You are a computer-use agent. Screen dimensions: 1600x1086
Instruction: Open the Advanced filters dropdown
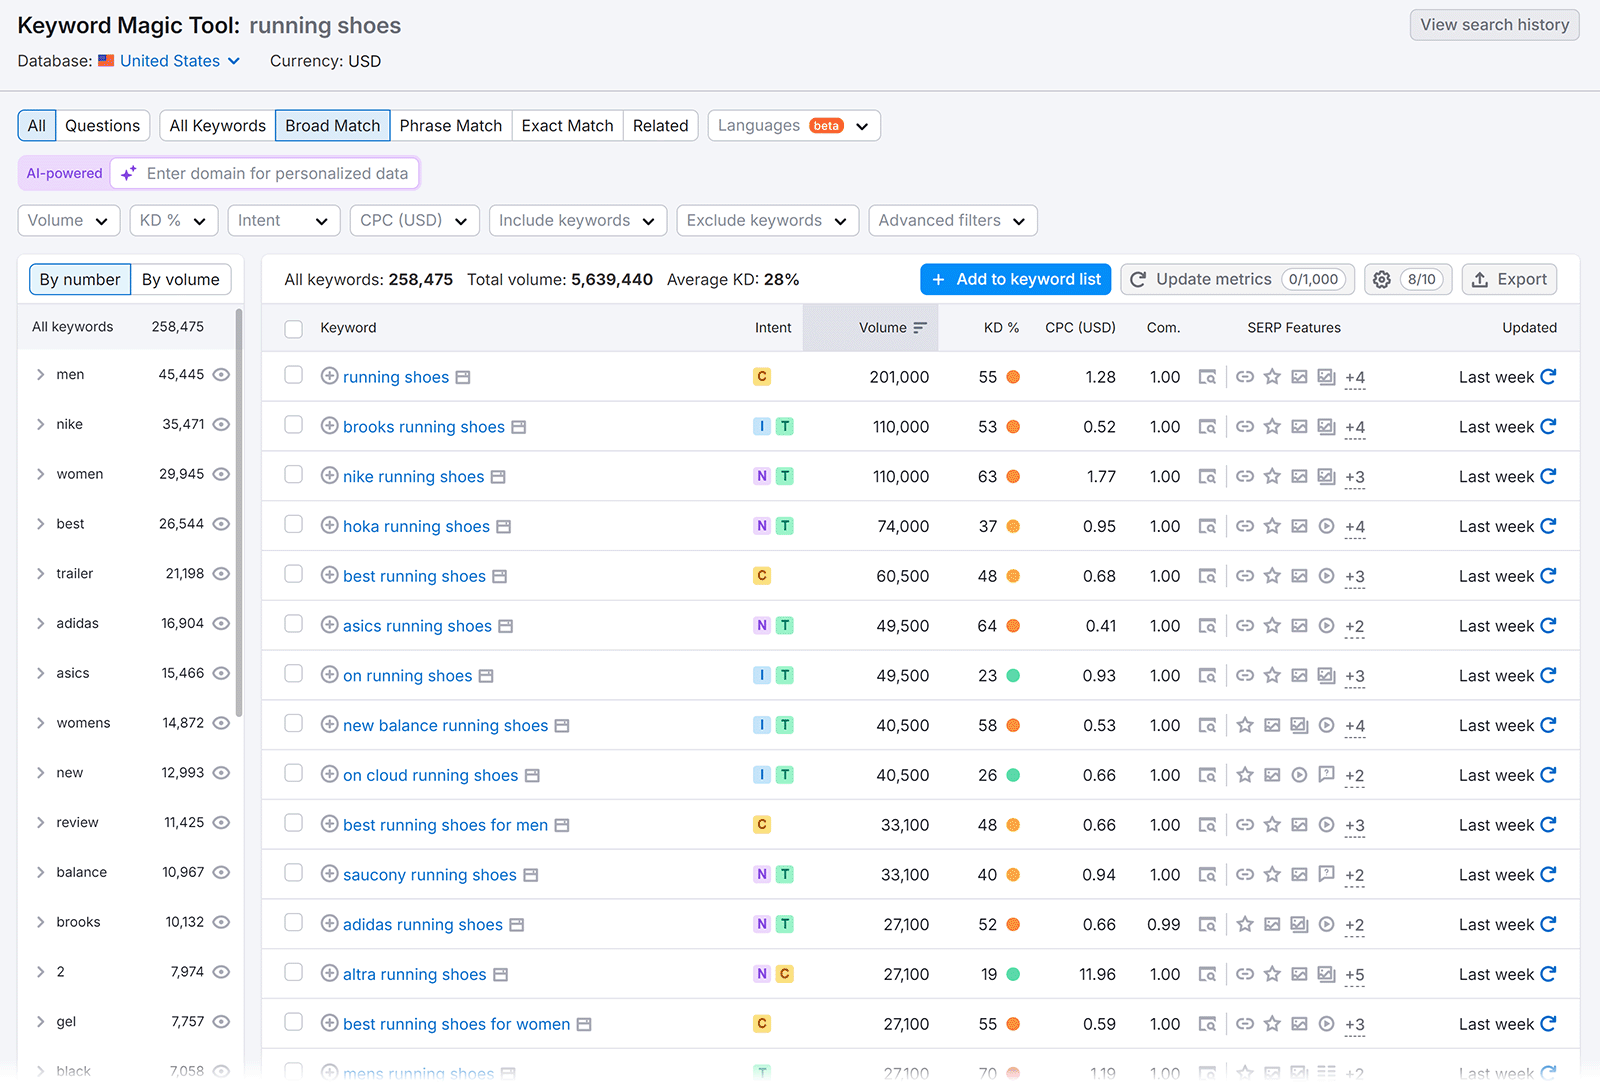[951, 220]
